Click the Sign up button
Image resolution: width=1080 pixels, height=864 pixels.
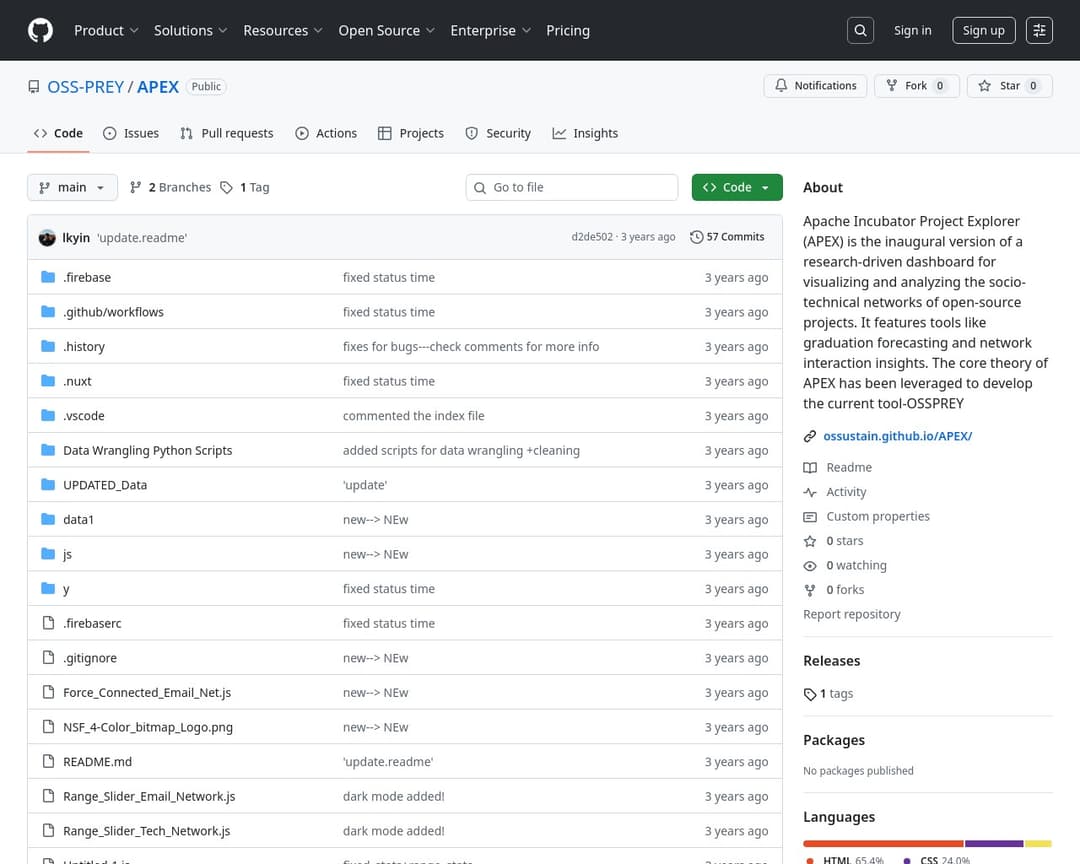983,30
